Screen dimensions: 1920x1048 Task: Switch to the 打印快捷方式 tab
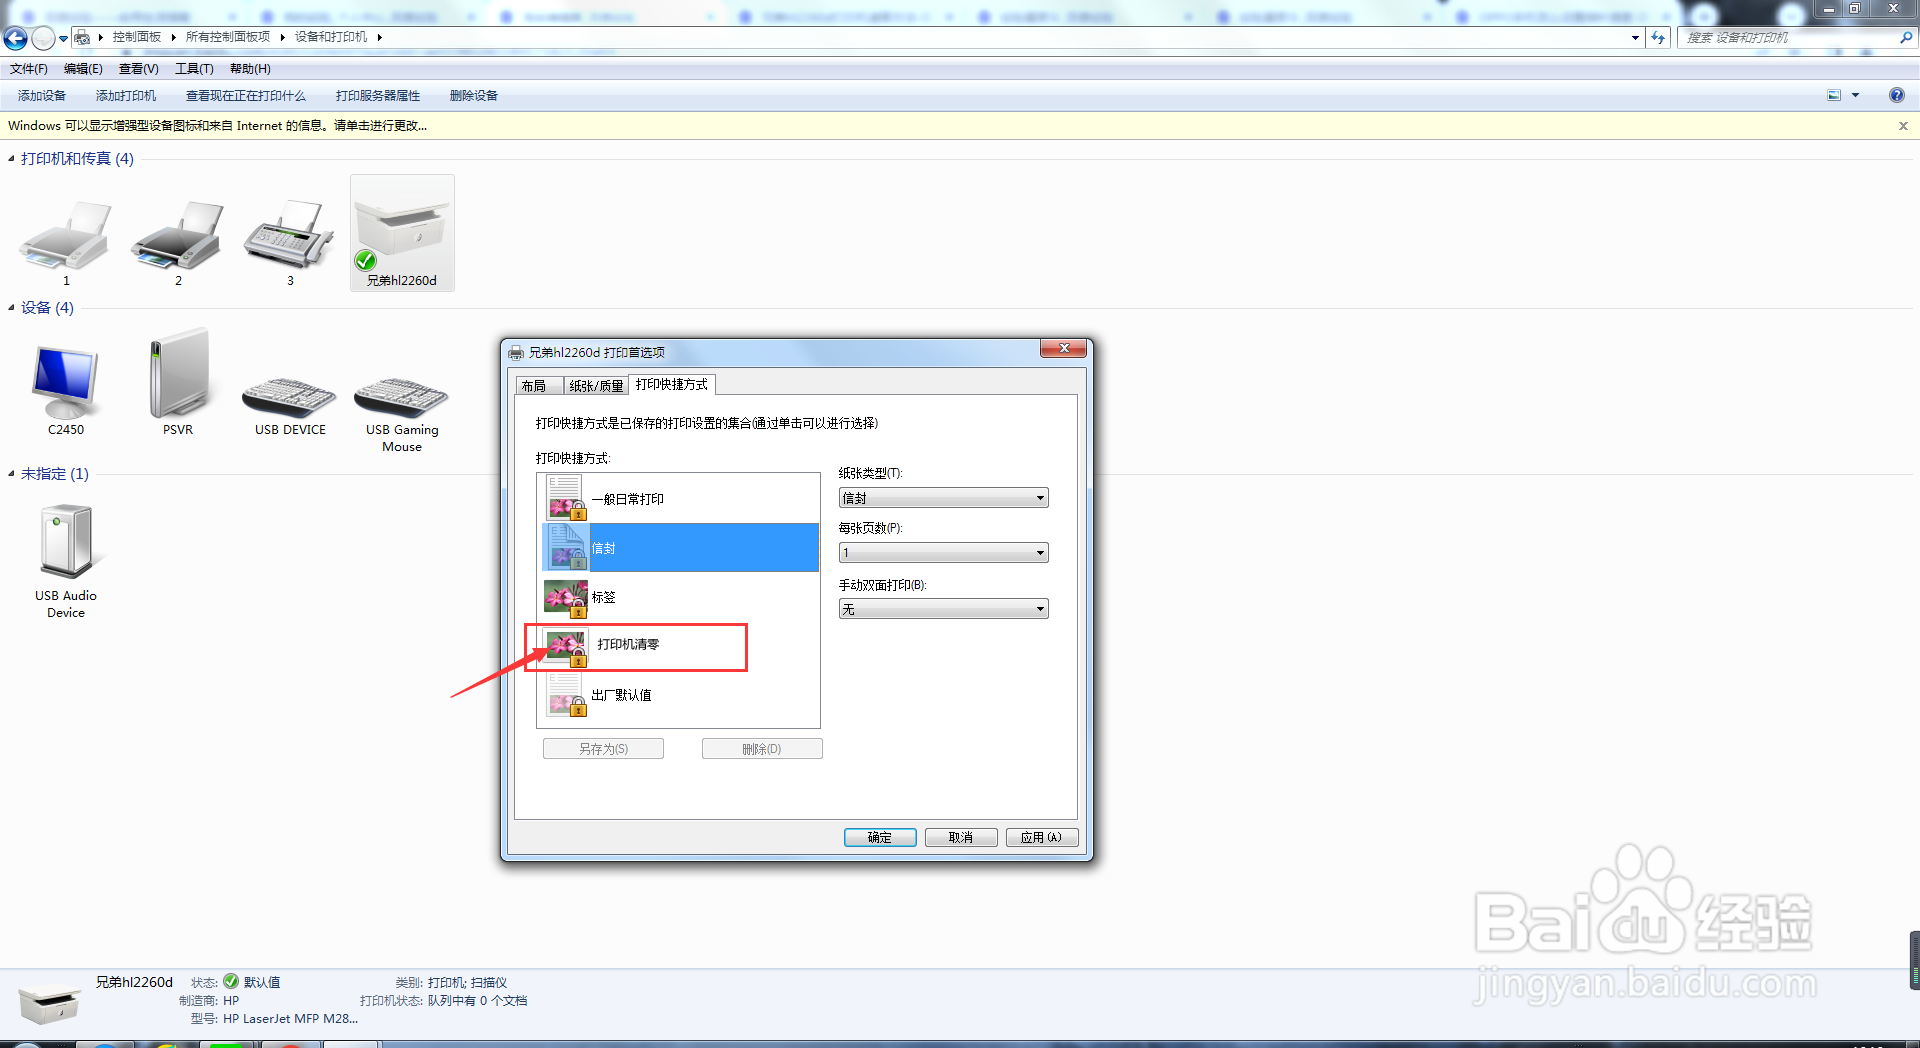(x=672, y=384)
